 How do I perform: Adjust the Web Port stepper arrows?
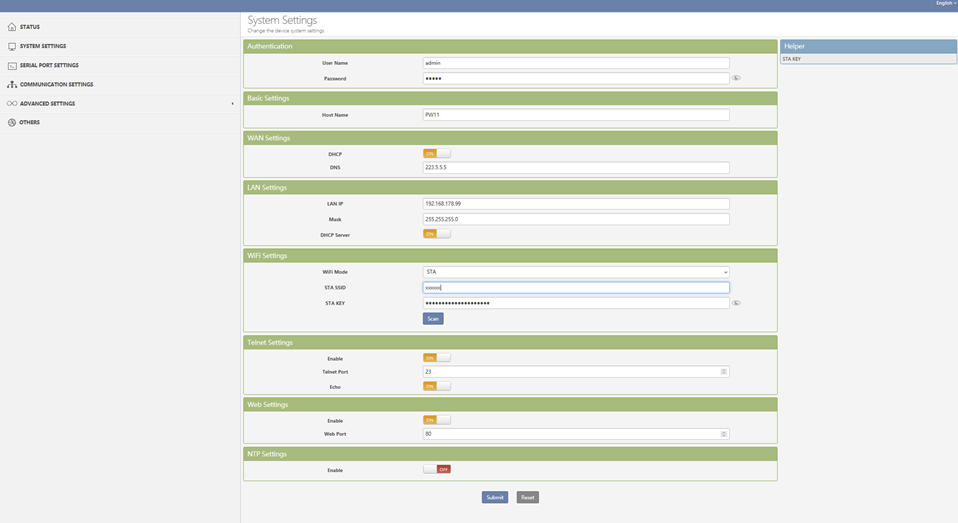pyautogui.click(x=723, y=434)
